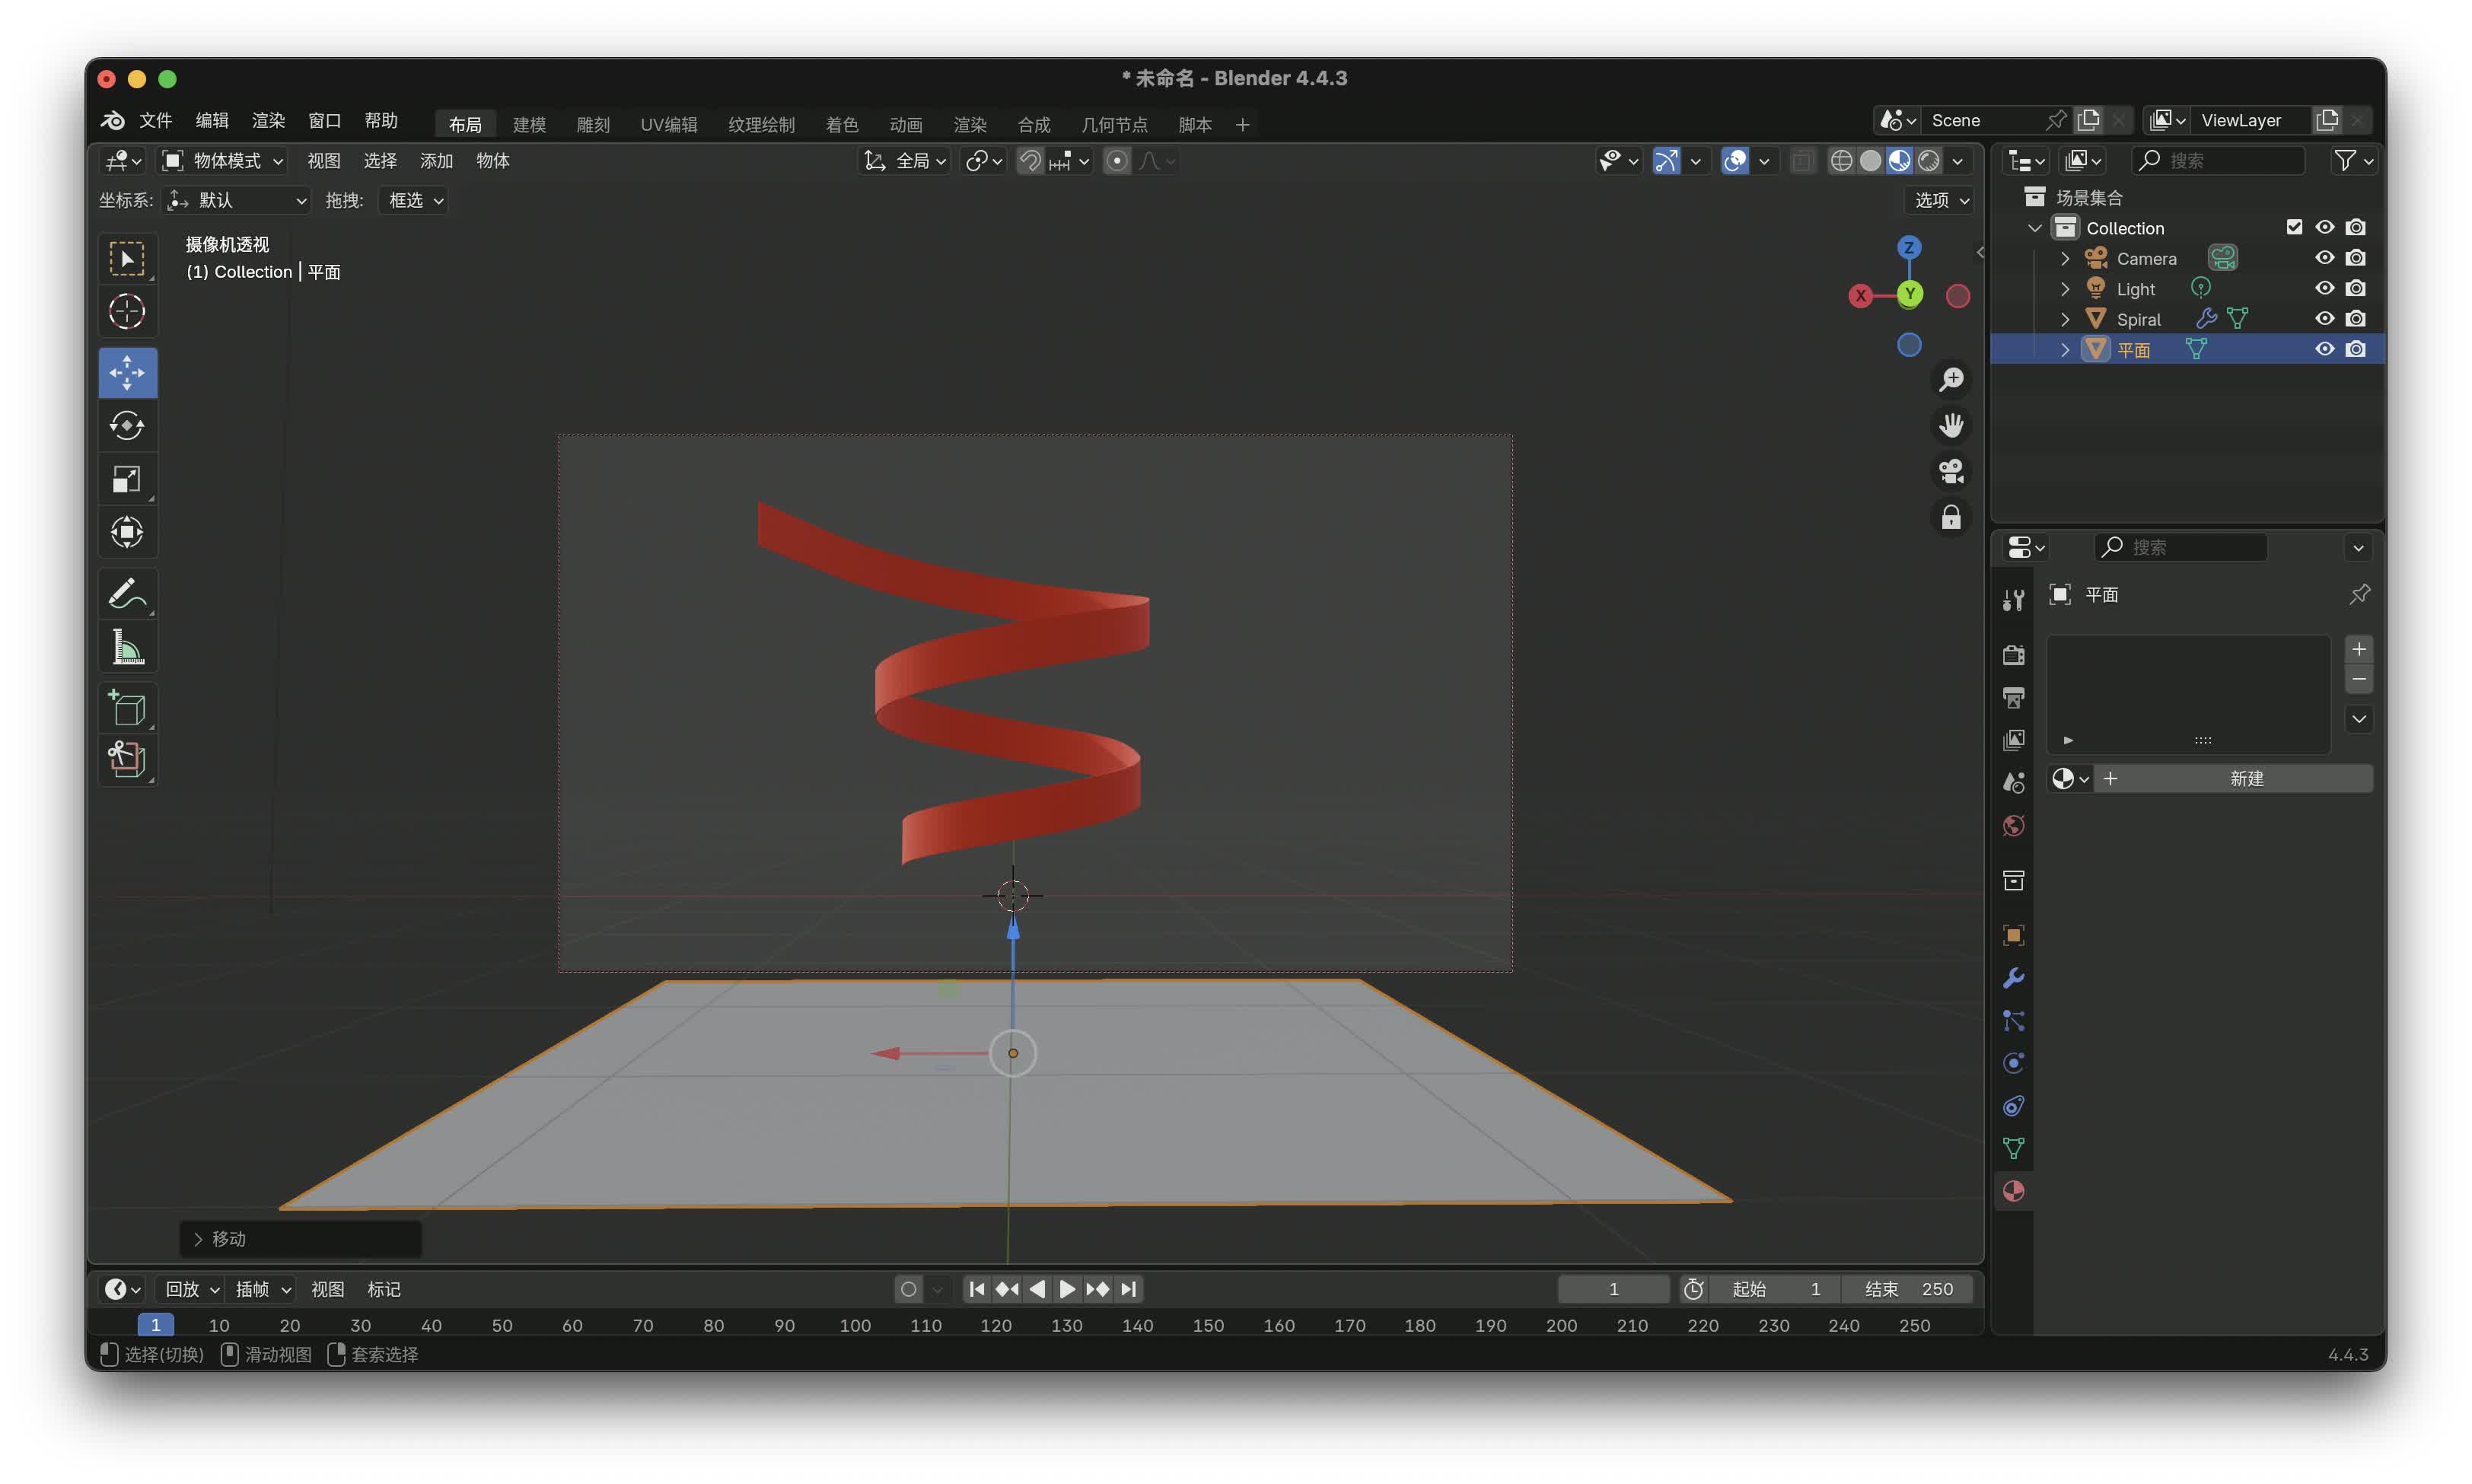
Task: Click the 结束 end frame field
Action: pyautogui.click(x=1908, y=1289)
